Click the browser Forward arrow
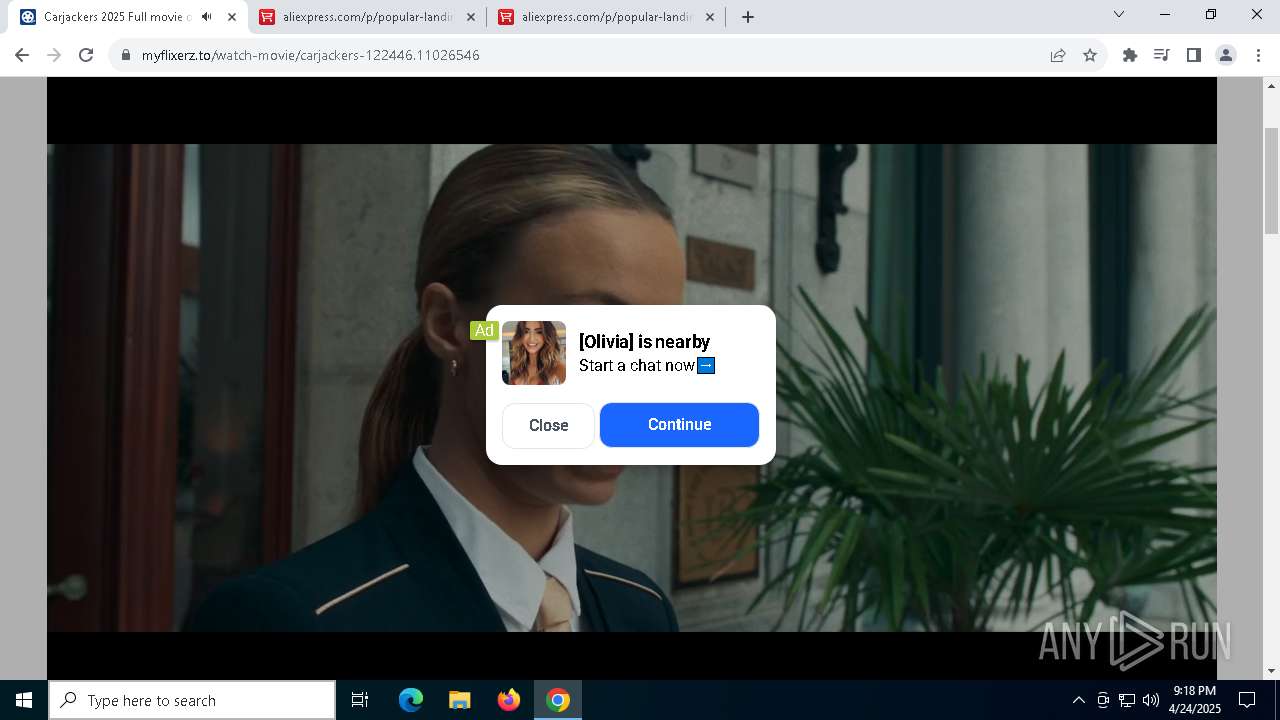Image resolution: width=1280 pixels, height=720 pixels. 54,55
